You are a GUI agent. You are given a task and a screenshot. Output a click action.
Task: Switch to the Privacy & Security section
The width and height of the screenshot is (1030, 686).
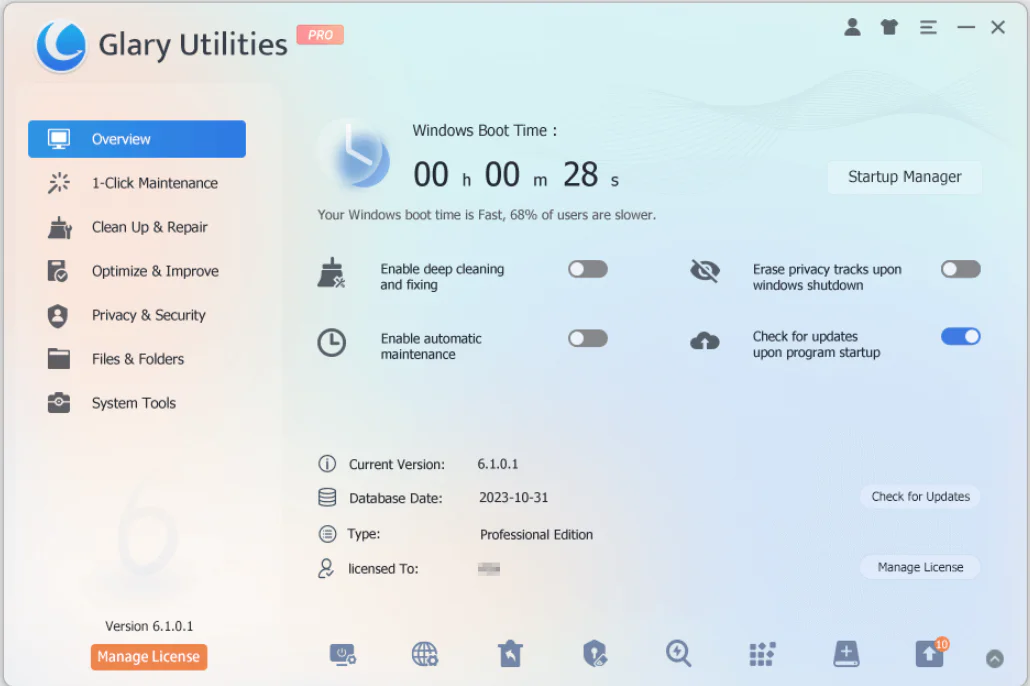coord(148,315)
